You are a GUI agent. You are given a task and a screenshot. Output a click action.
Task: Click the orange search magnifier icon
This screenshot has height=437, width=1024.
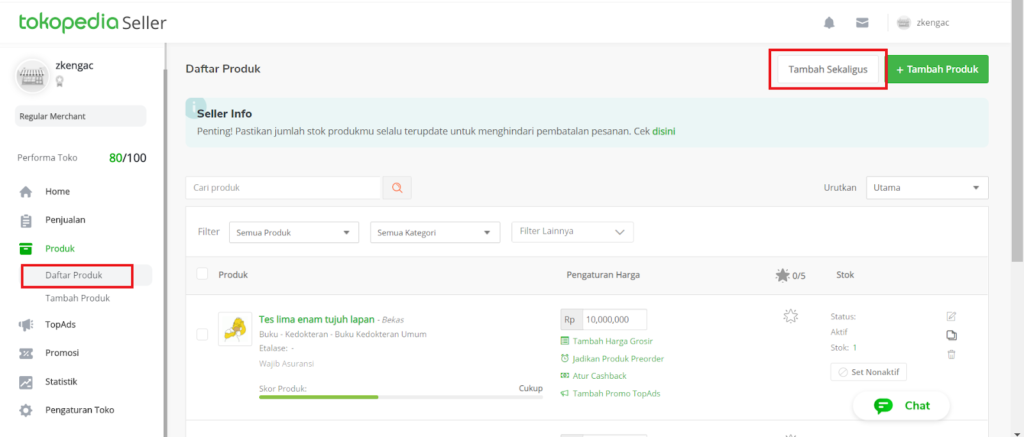pyautogui.click(x=397, y=187)
